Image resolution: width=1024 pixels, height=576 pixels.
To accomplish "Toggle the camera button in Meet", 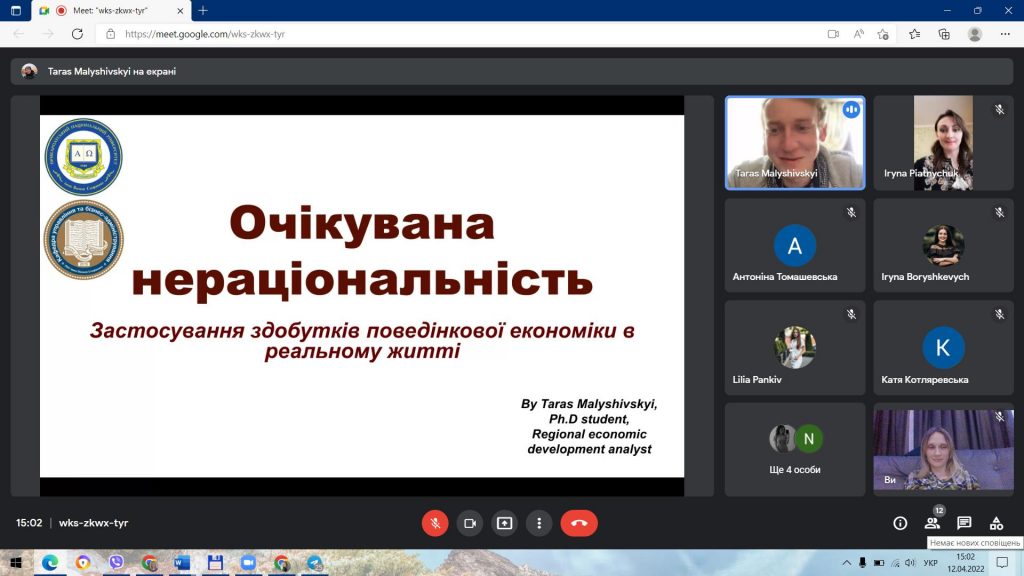I will [x=470, y=523].
